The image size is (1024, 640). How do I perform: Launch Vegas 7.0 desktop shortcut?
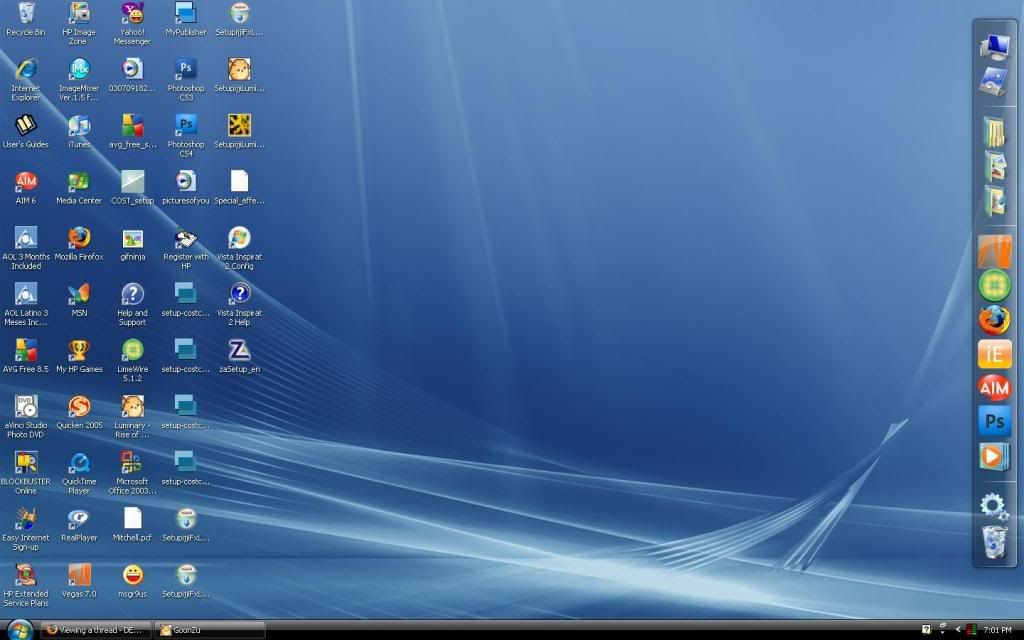[x=79, y=581]
